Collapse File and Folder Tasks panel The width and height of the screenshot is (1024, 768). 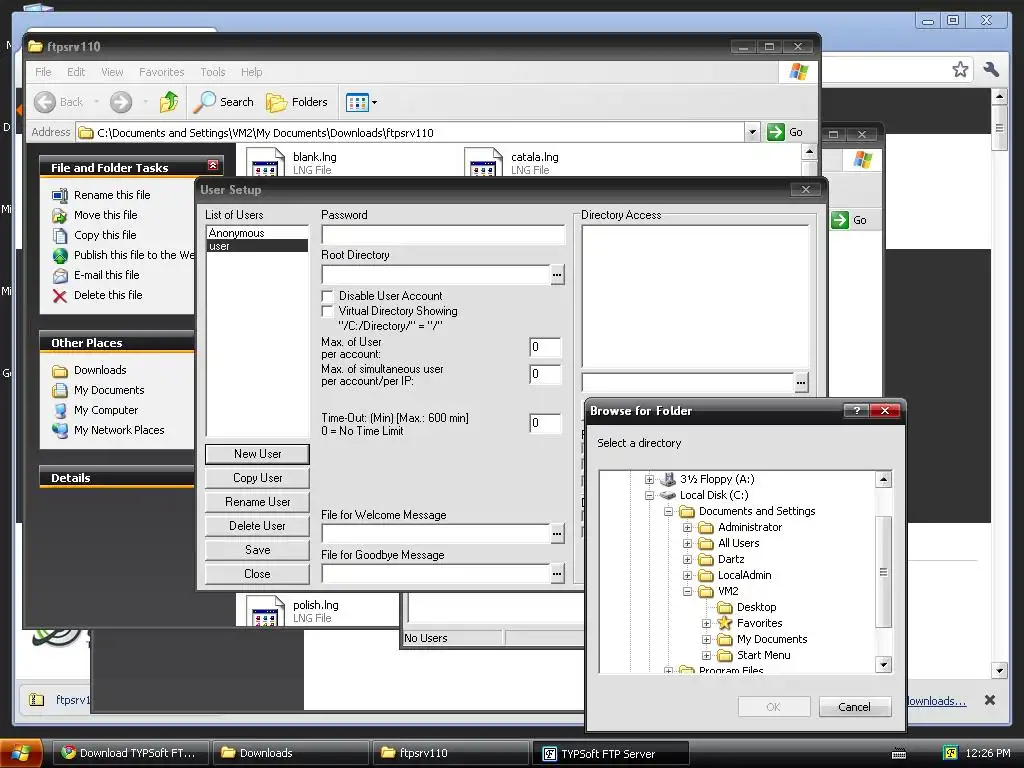click(212, 165)
